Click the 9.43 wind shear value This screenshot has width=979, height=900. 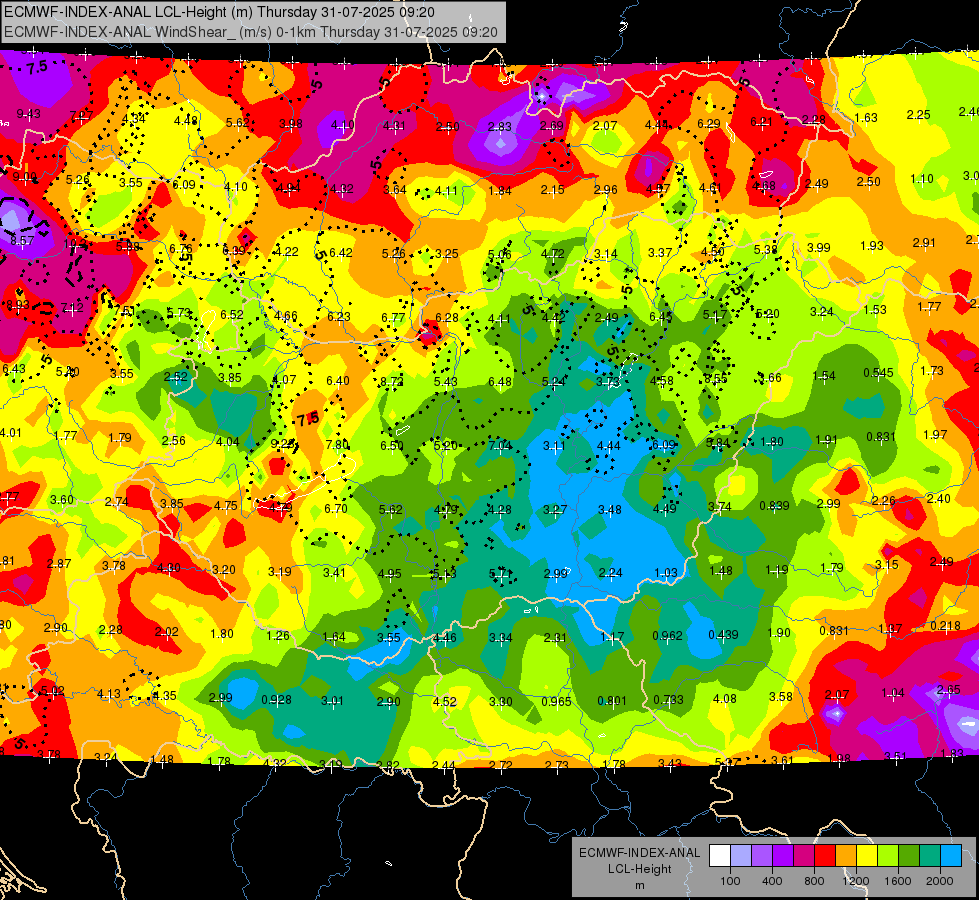coord(28,114)
